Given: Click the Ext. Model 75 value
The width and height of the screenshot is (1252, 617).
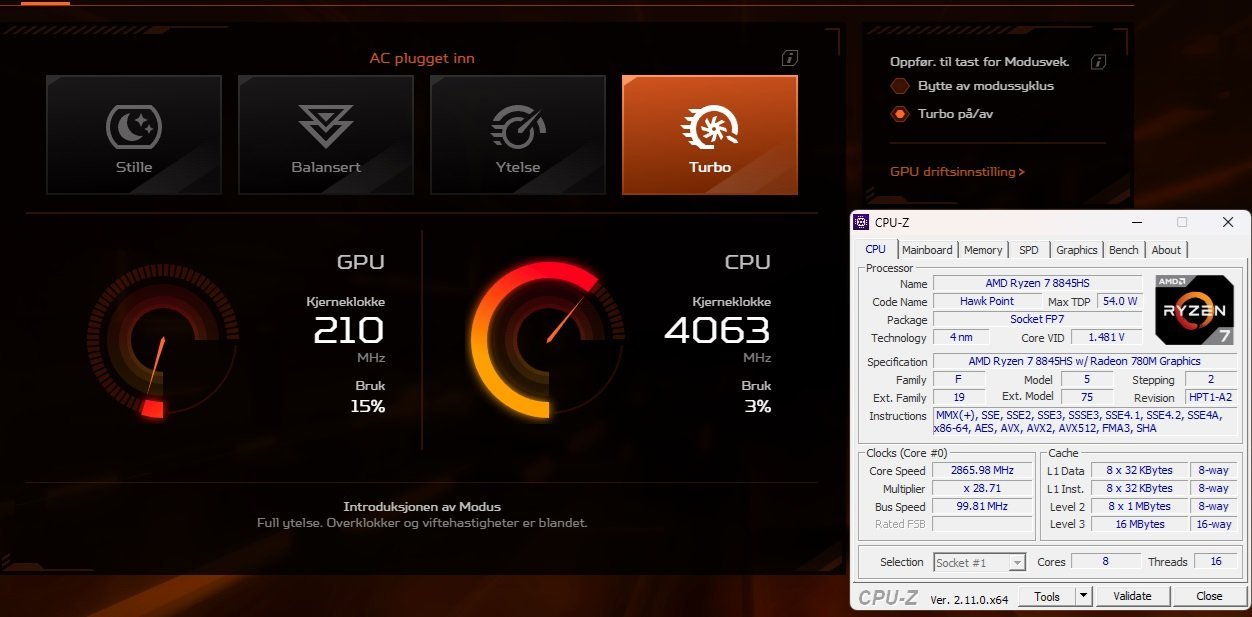Looking at the screenshot, I should click(1088, 398).
